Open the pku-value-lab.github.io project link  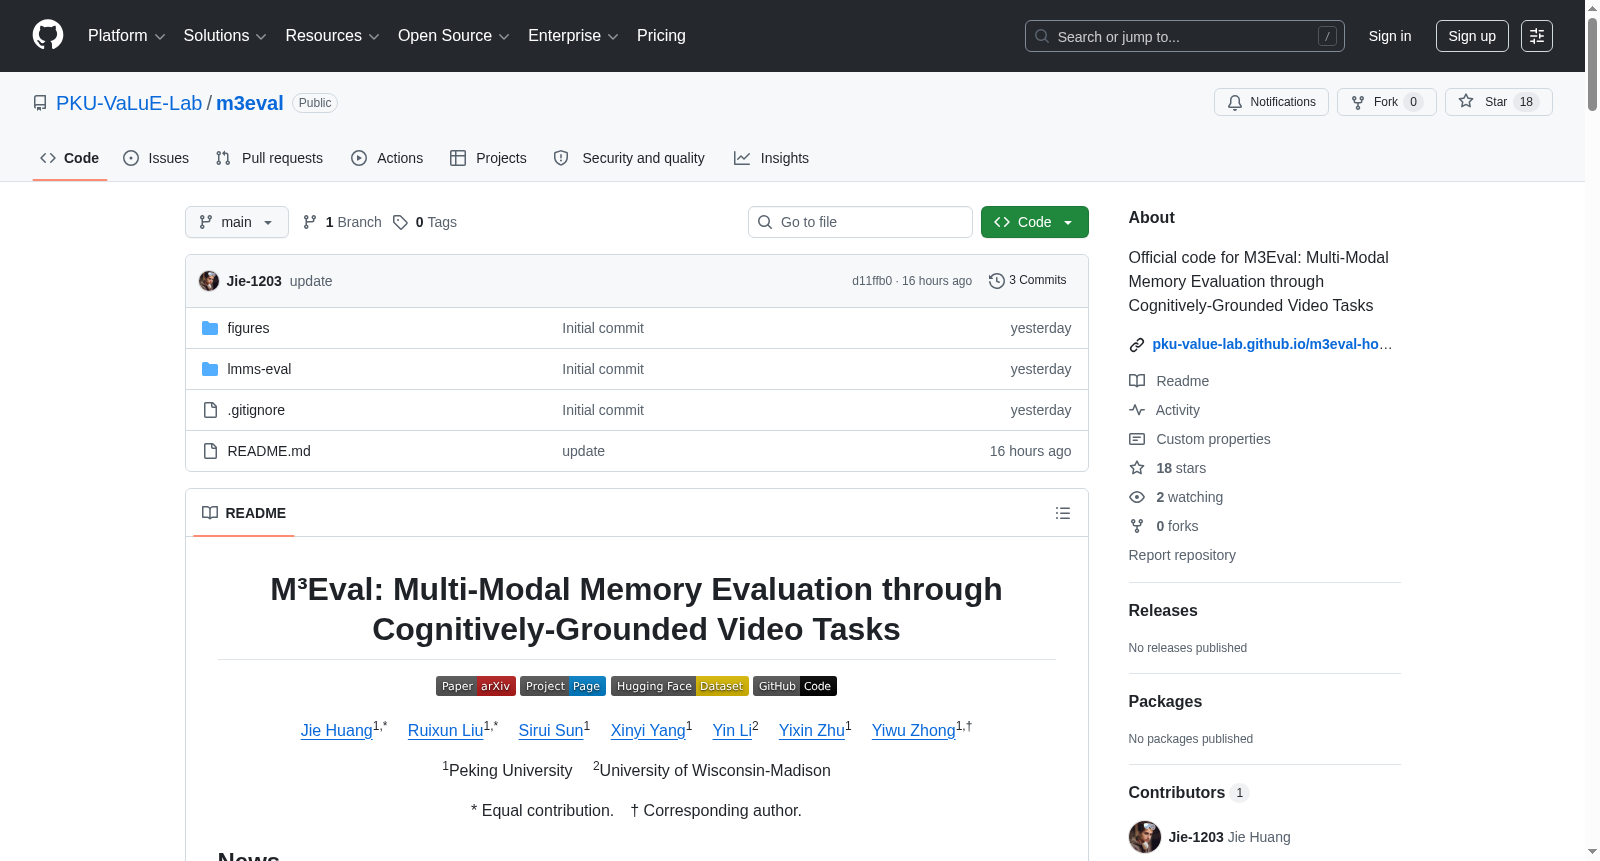click(x=1272, y=344)
